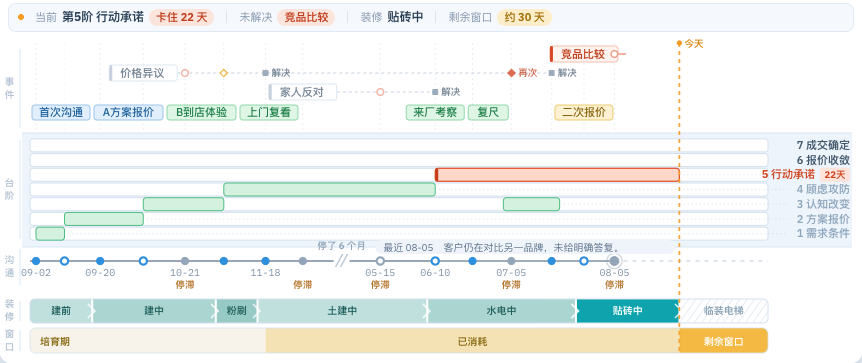Select the 家人反对 objection label

[303, 92]
